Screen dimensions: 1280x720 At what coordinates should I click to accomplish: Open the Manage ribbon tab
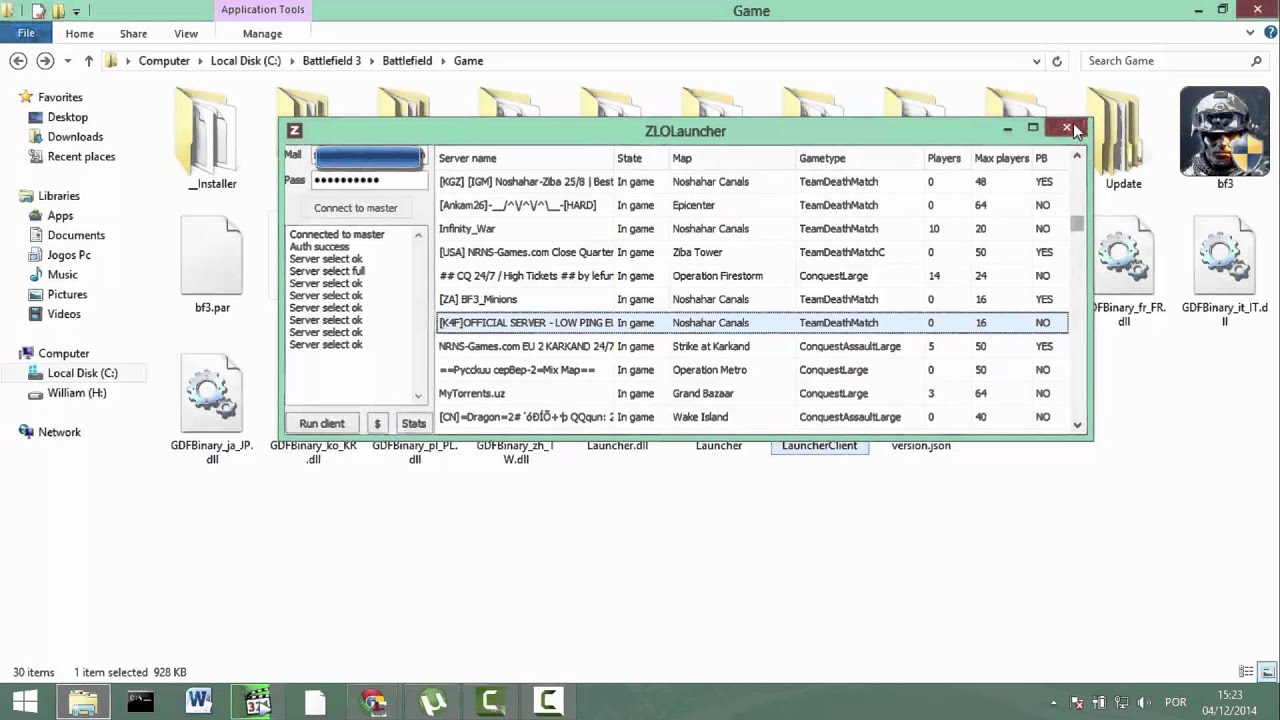coord(262,34)
